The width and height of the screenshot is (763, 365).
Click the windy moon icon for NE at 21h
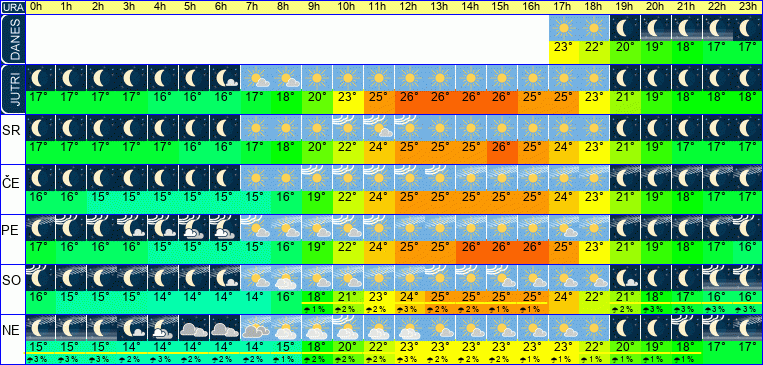(687, 328)
